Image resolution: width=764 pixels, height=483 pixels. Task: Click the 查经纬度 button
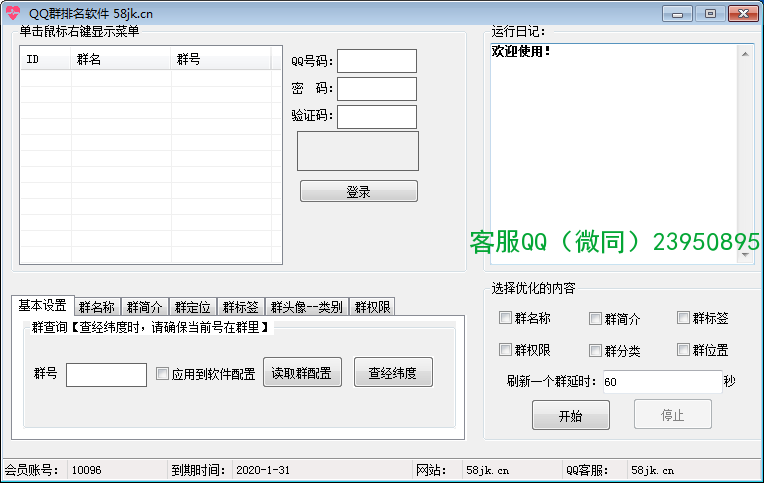[x=393, y=372]
